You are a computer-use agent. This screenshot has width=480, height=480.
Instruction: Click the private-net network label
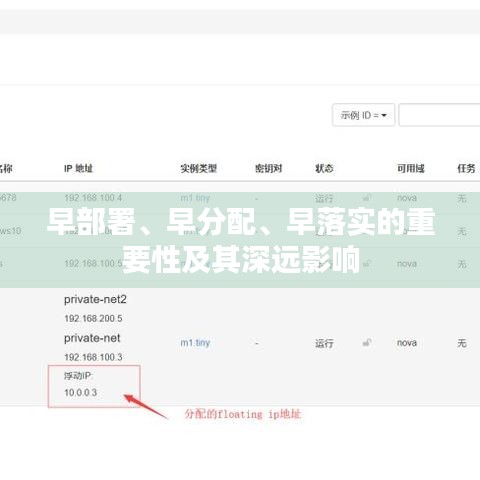(x=92, y=338)
